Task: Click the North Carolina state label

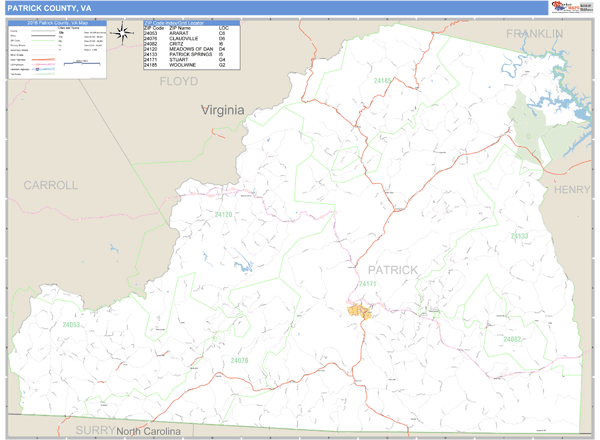Action: tap(148, 432)
